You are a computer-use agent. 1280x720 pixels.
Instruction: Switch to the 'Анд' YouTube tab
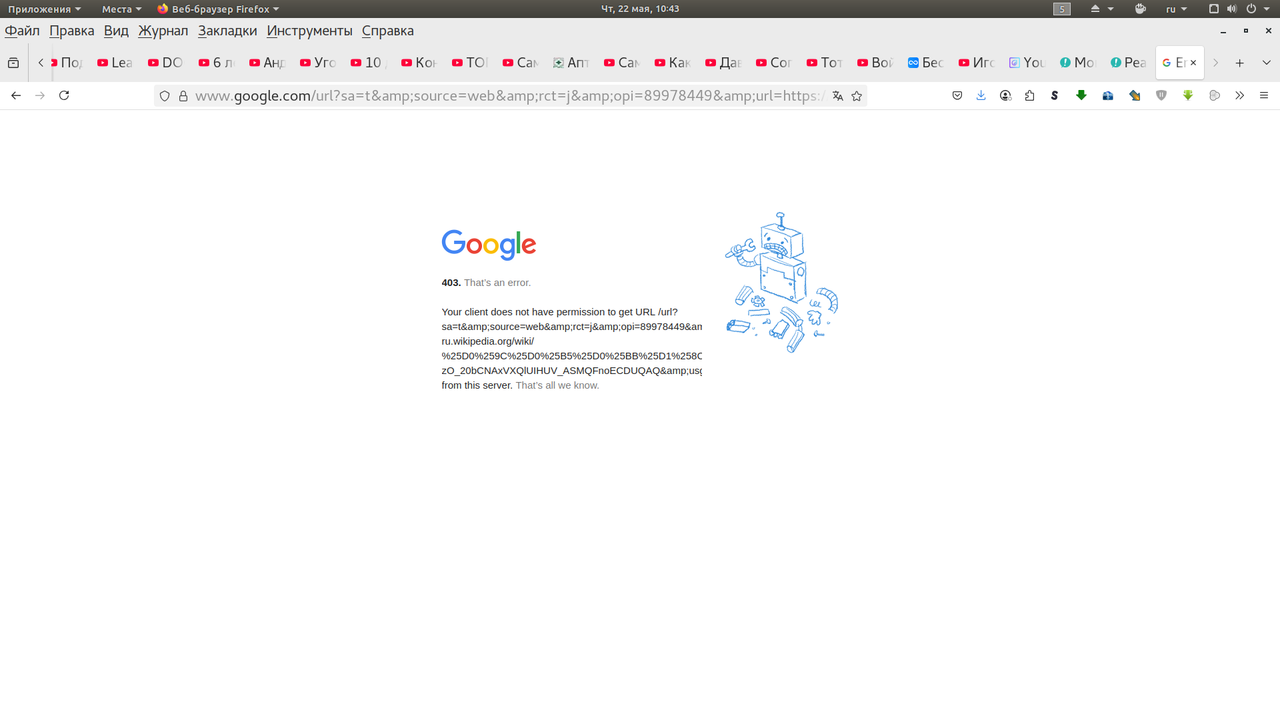(x=268, y=62)
